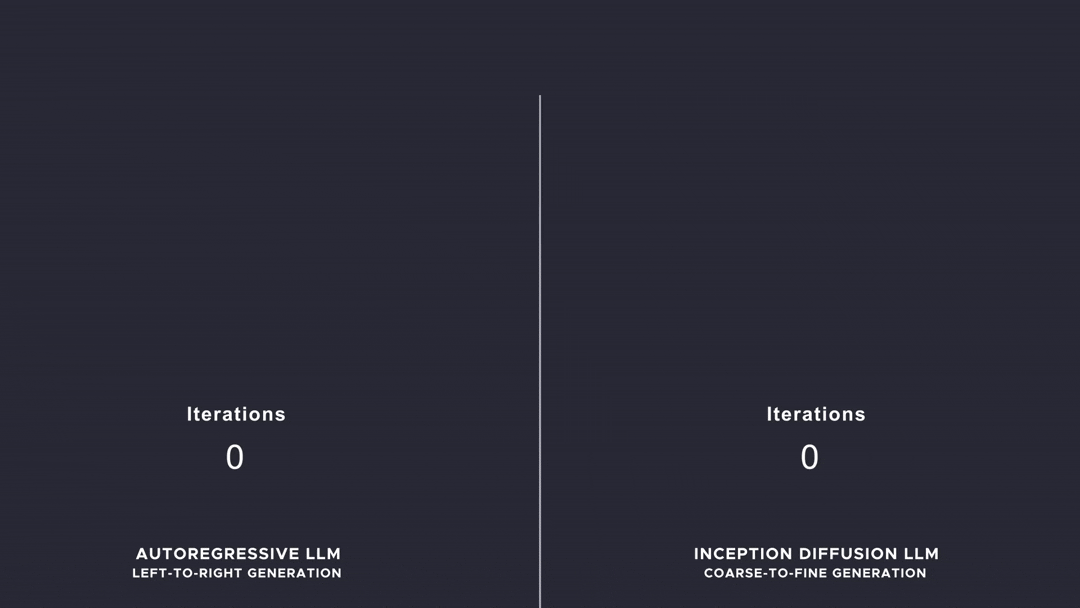Image resolution: width=1080 pixels, height=608 pixels.
Task: Click the Iterations label on the diffusion side
Action: pyautogui.click(x=816, y=414)
